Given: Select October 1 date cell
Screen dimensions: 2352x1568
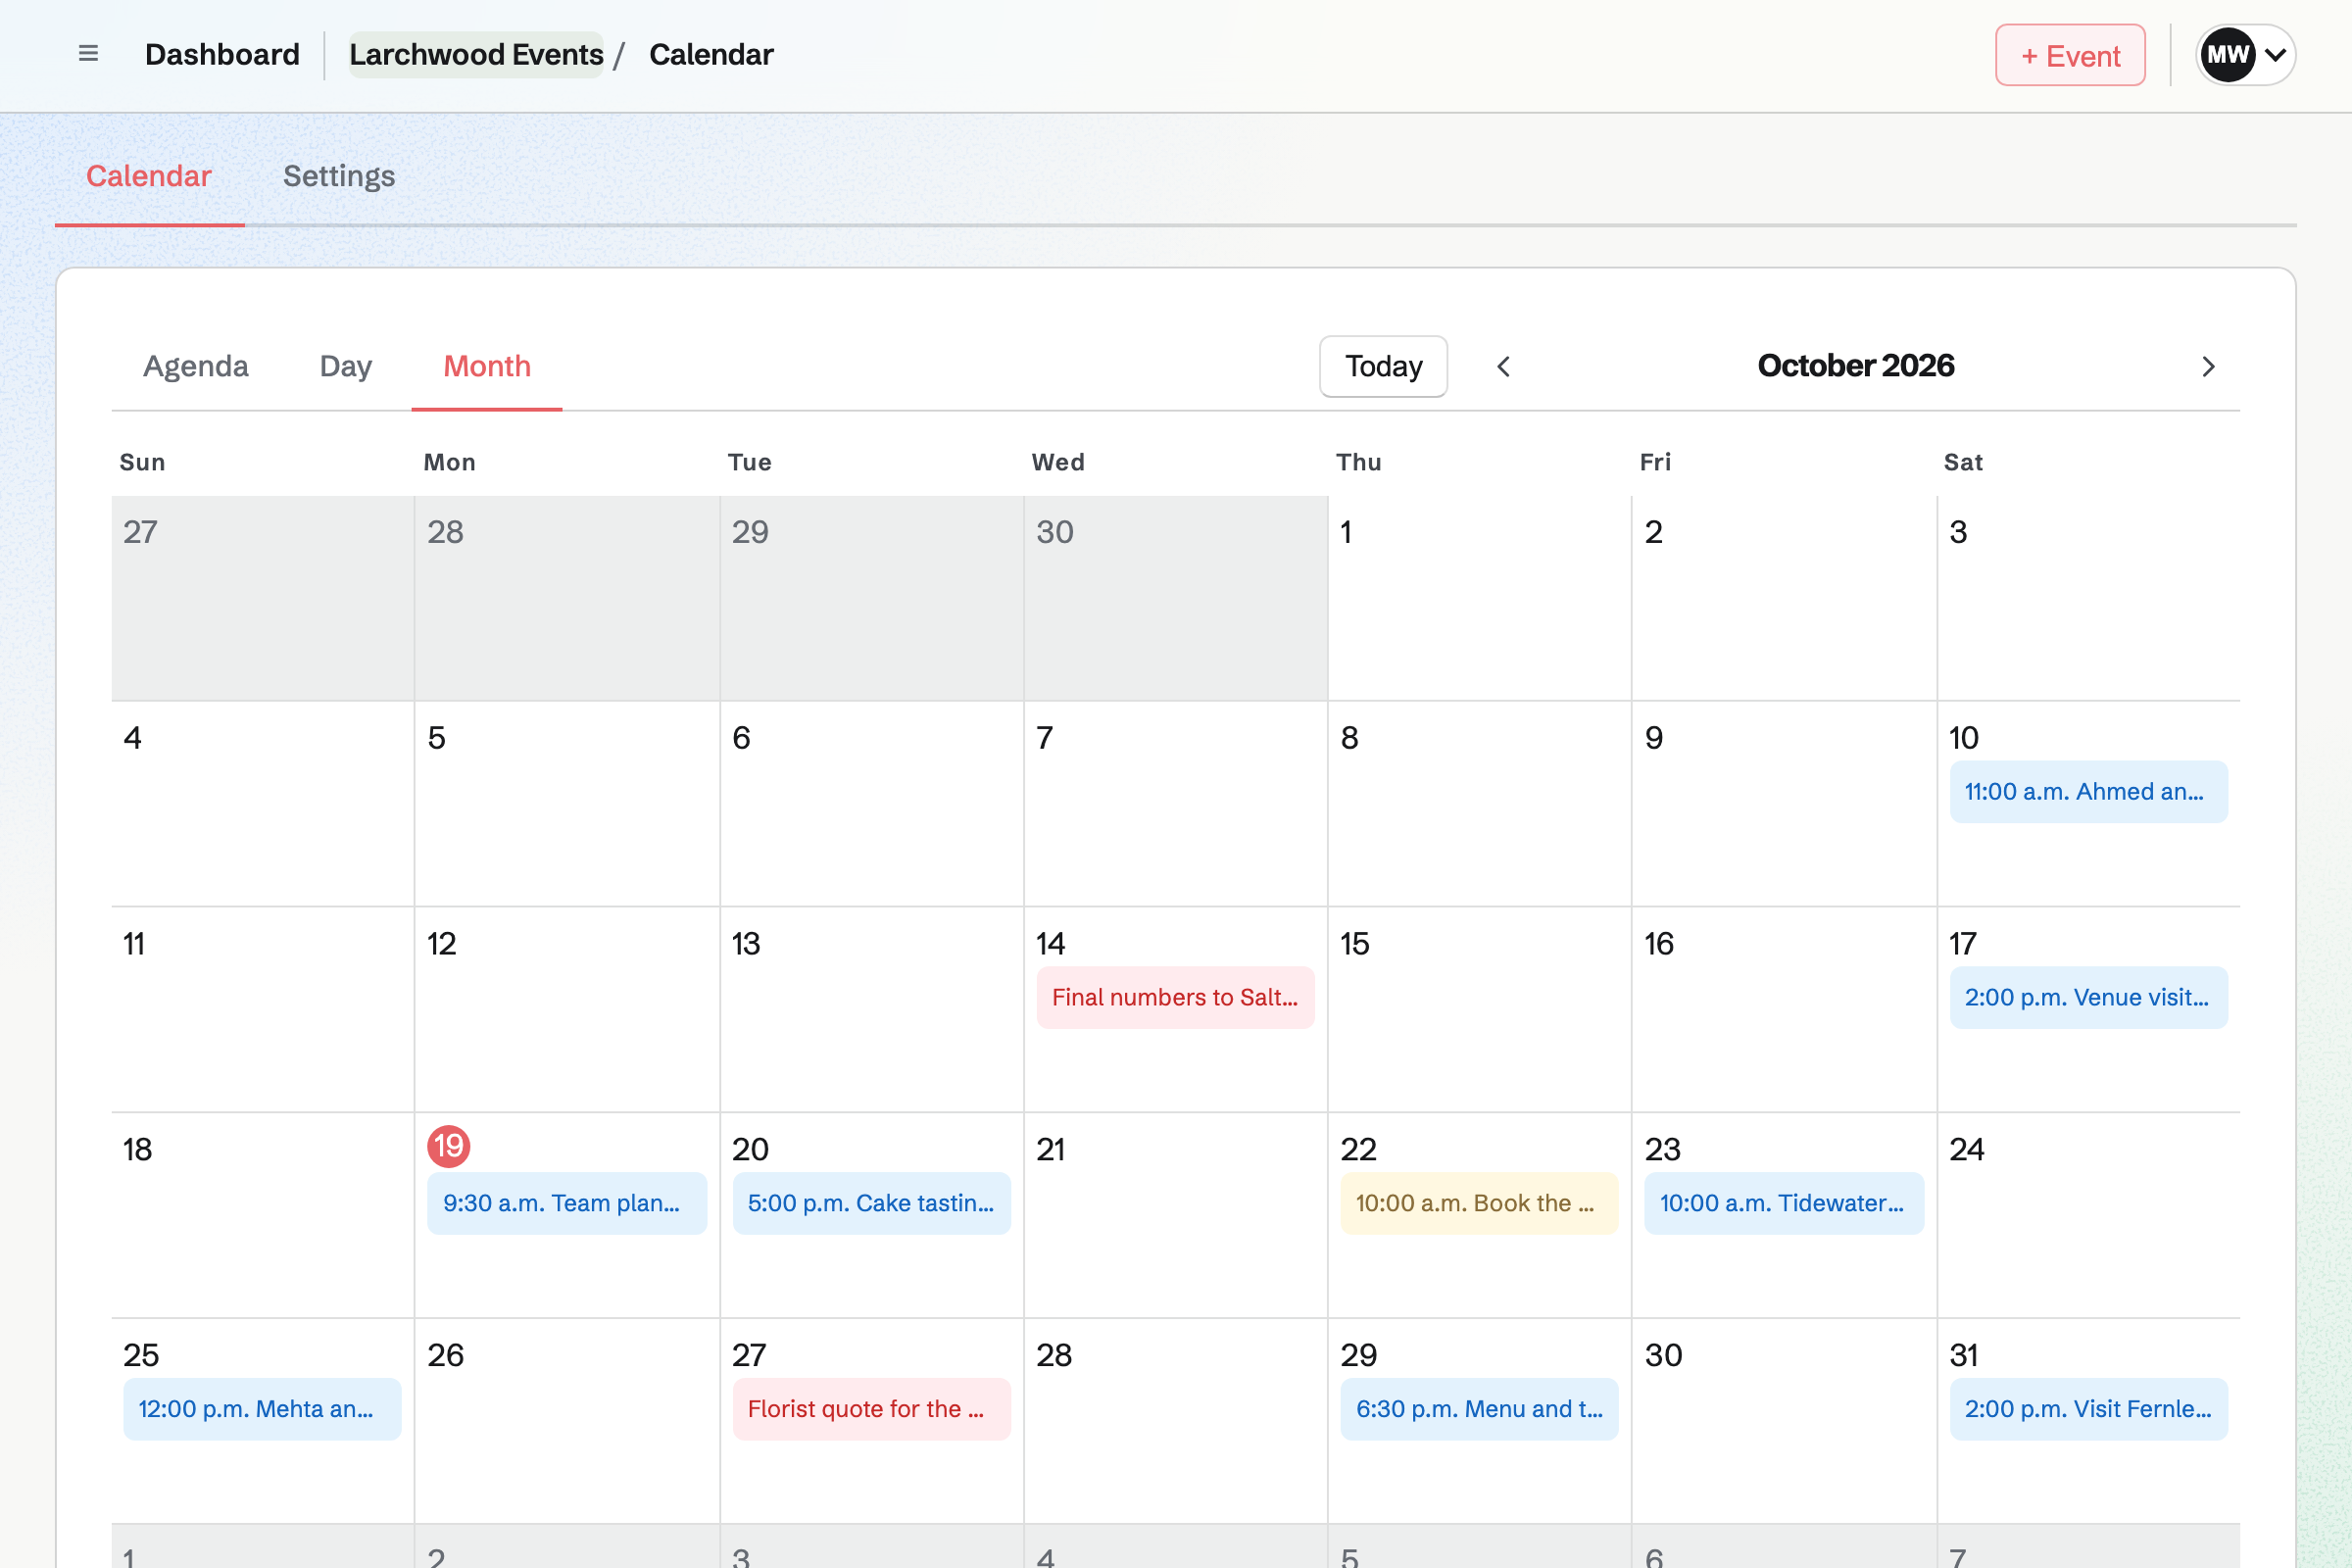Looking at the screenshot, I should pos(1479,598).
